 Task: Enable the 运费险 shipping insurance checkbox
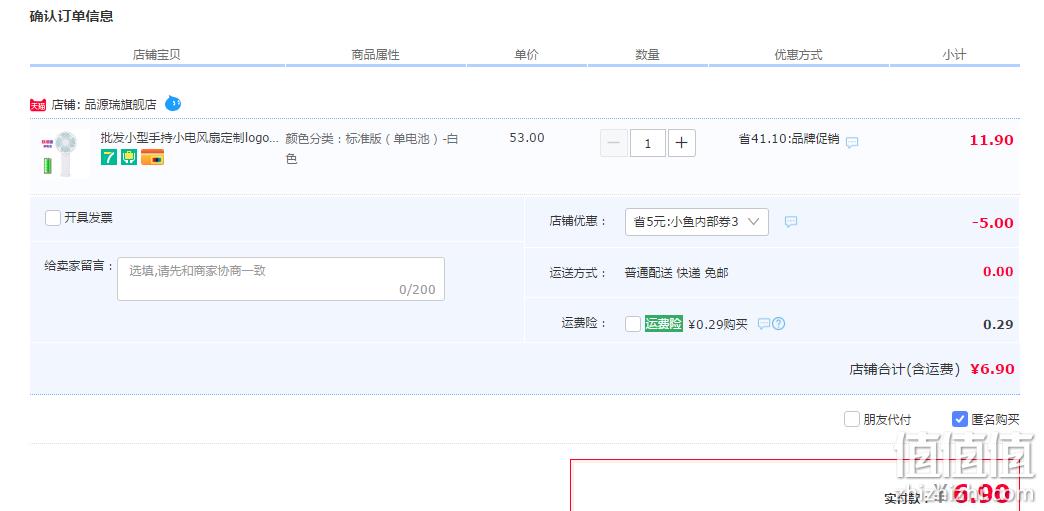pyautogui.click(x=633, y=324)
